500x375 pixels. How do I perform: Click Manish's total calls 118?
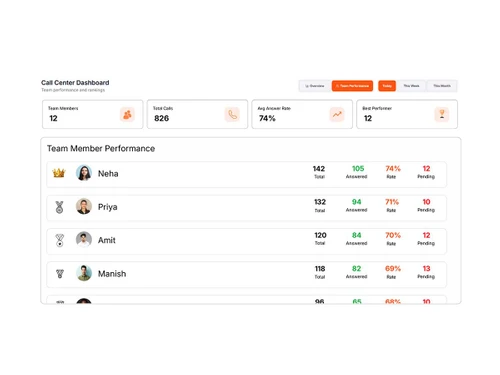tap(320, 269)
